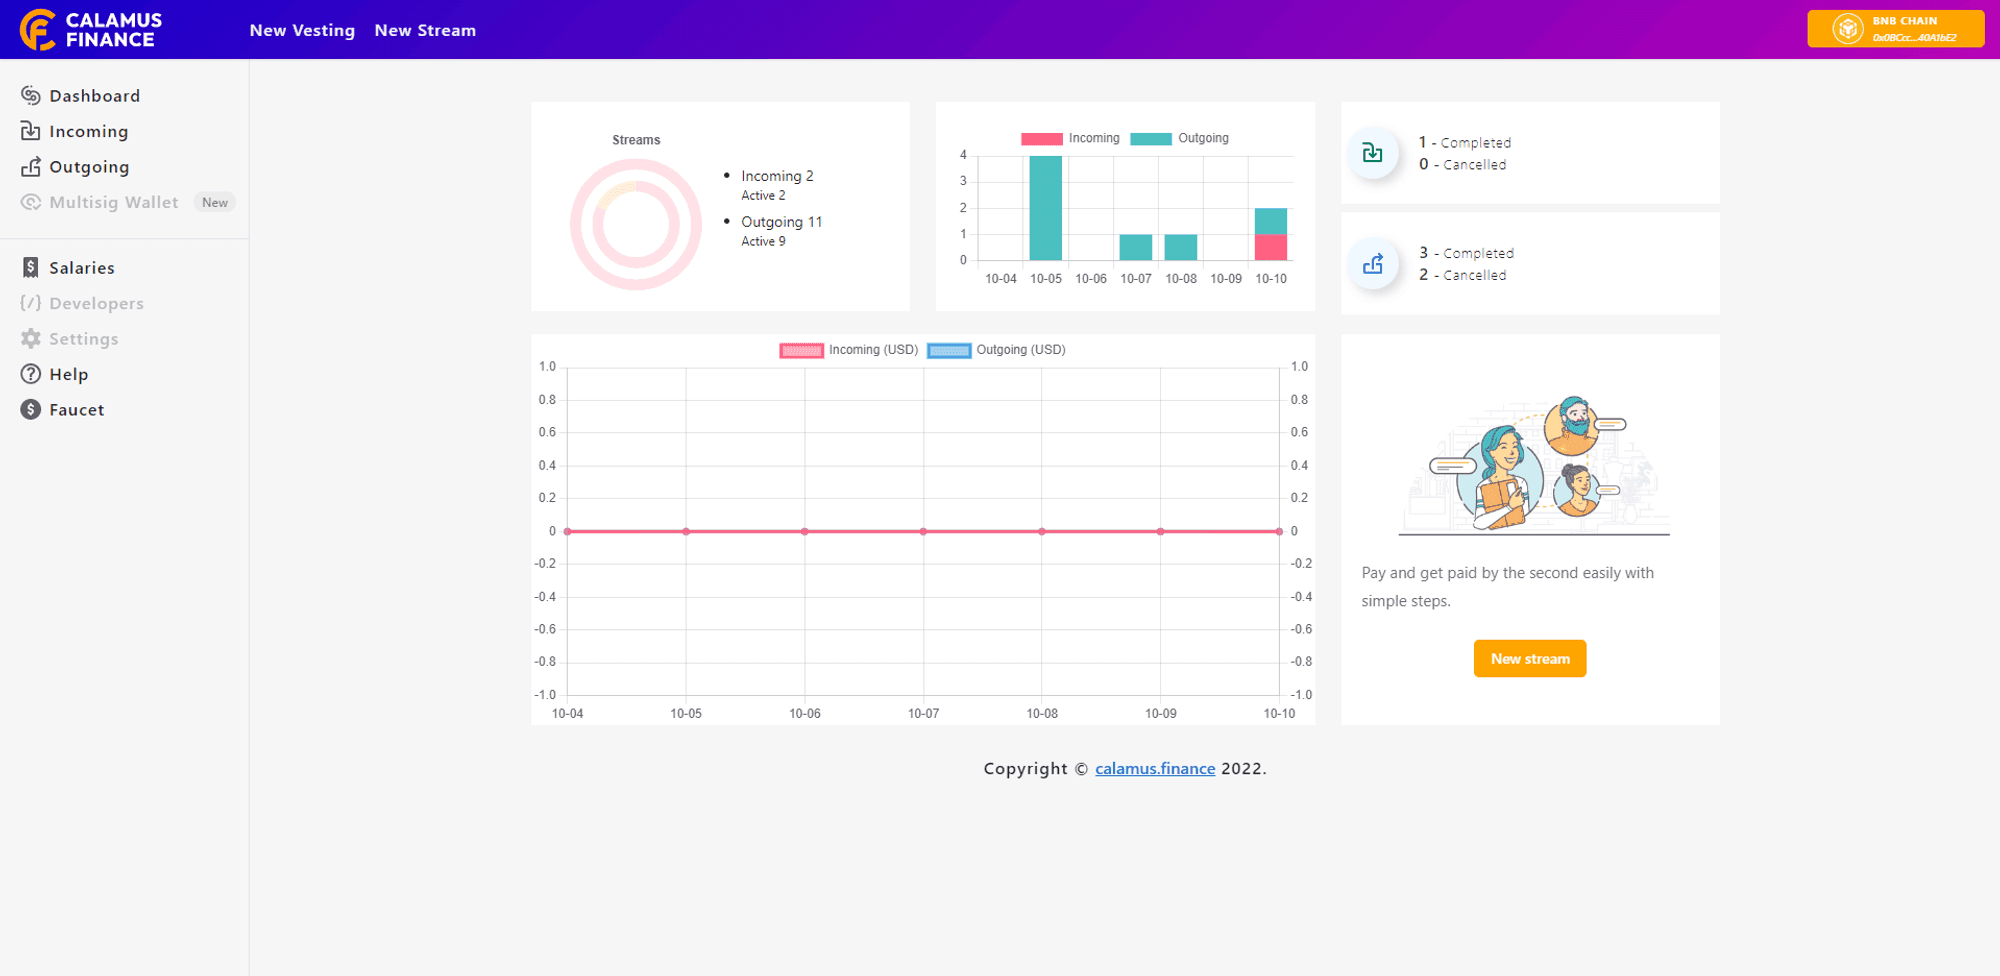Click the outgoing completed streams icon
2000x976 pixels.
[1373, 263]
